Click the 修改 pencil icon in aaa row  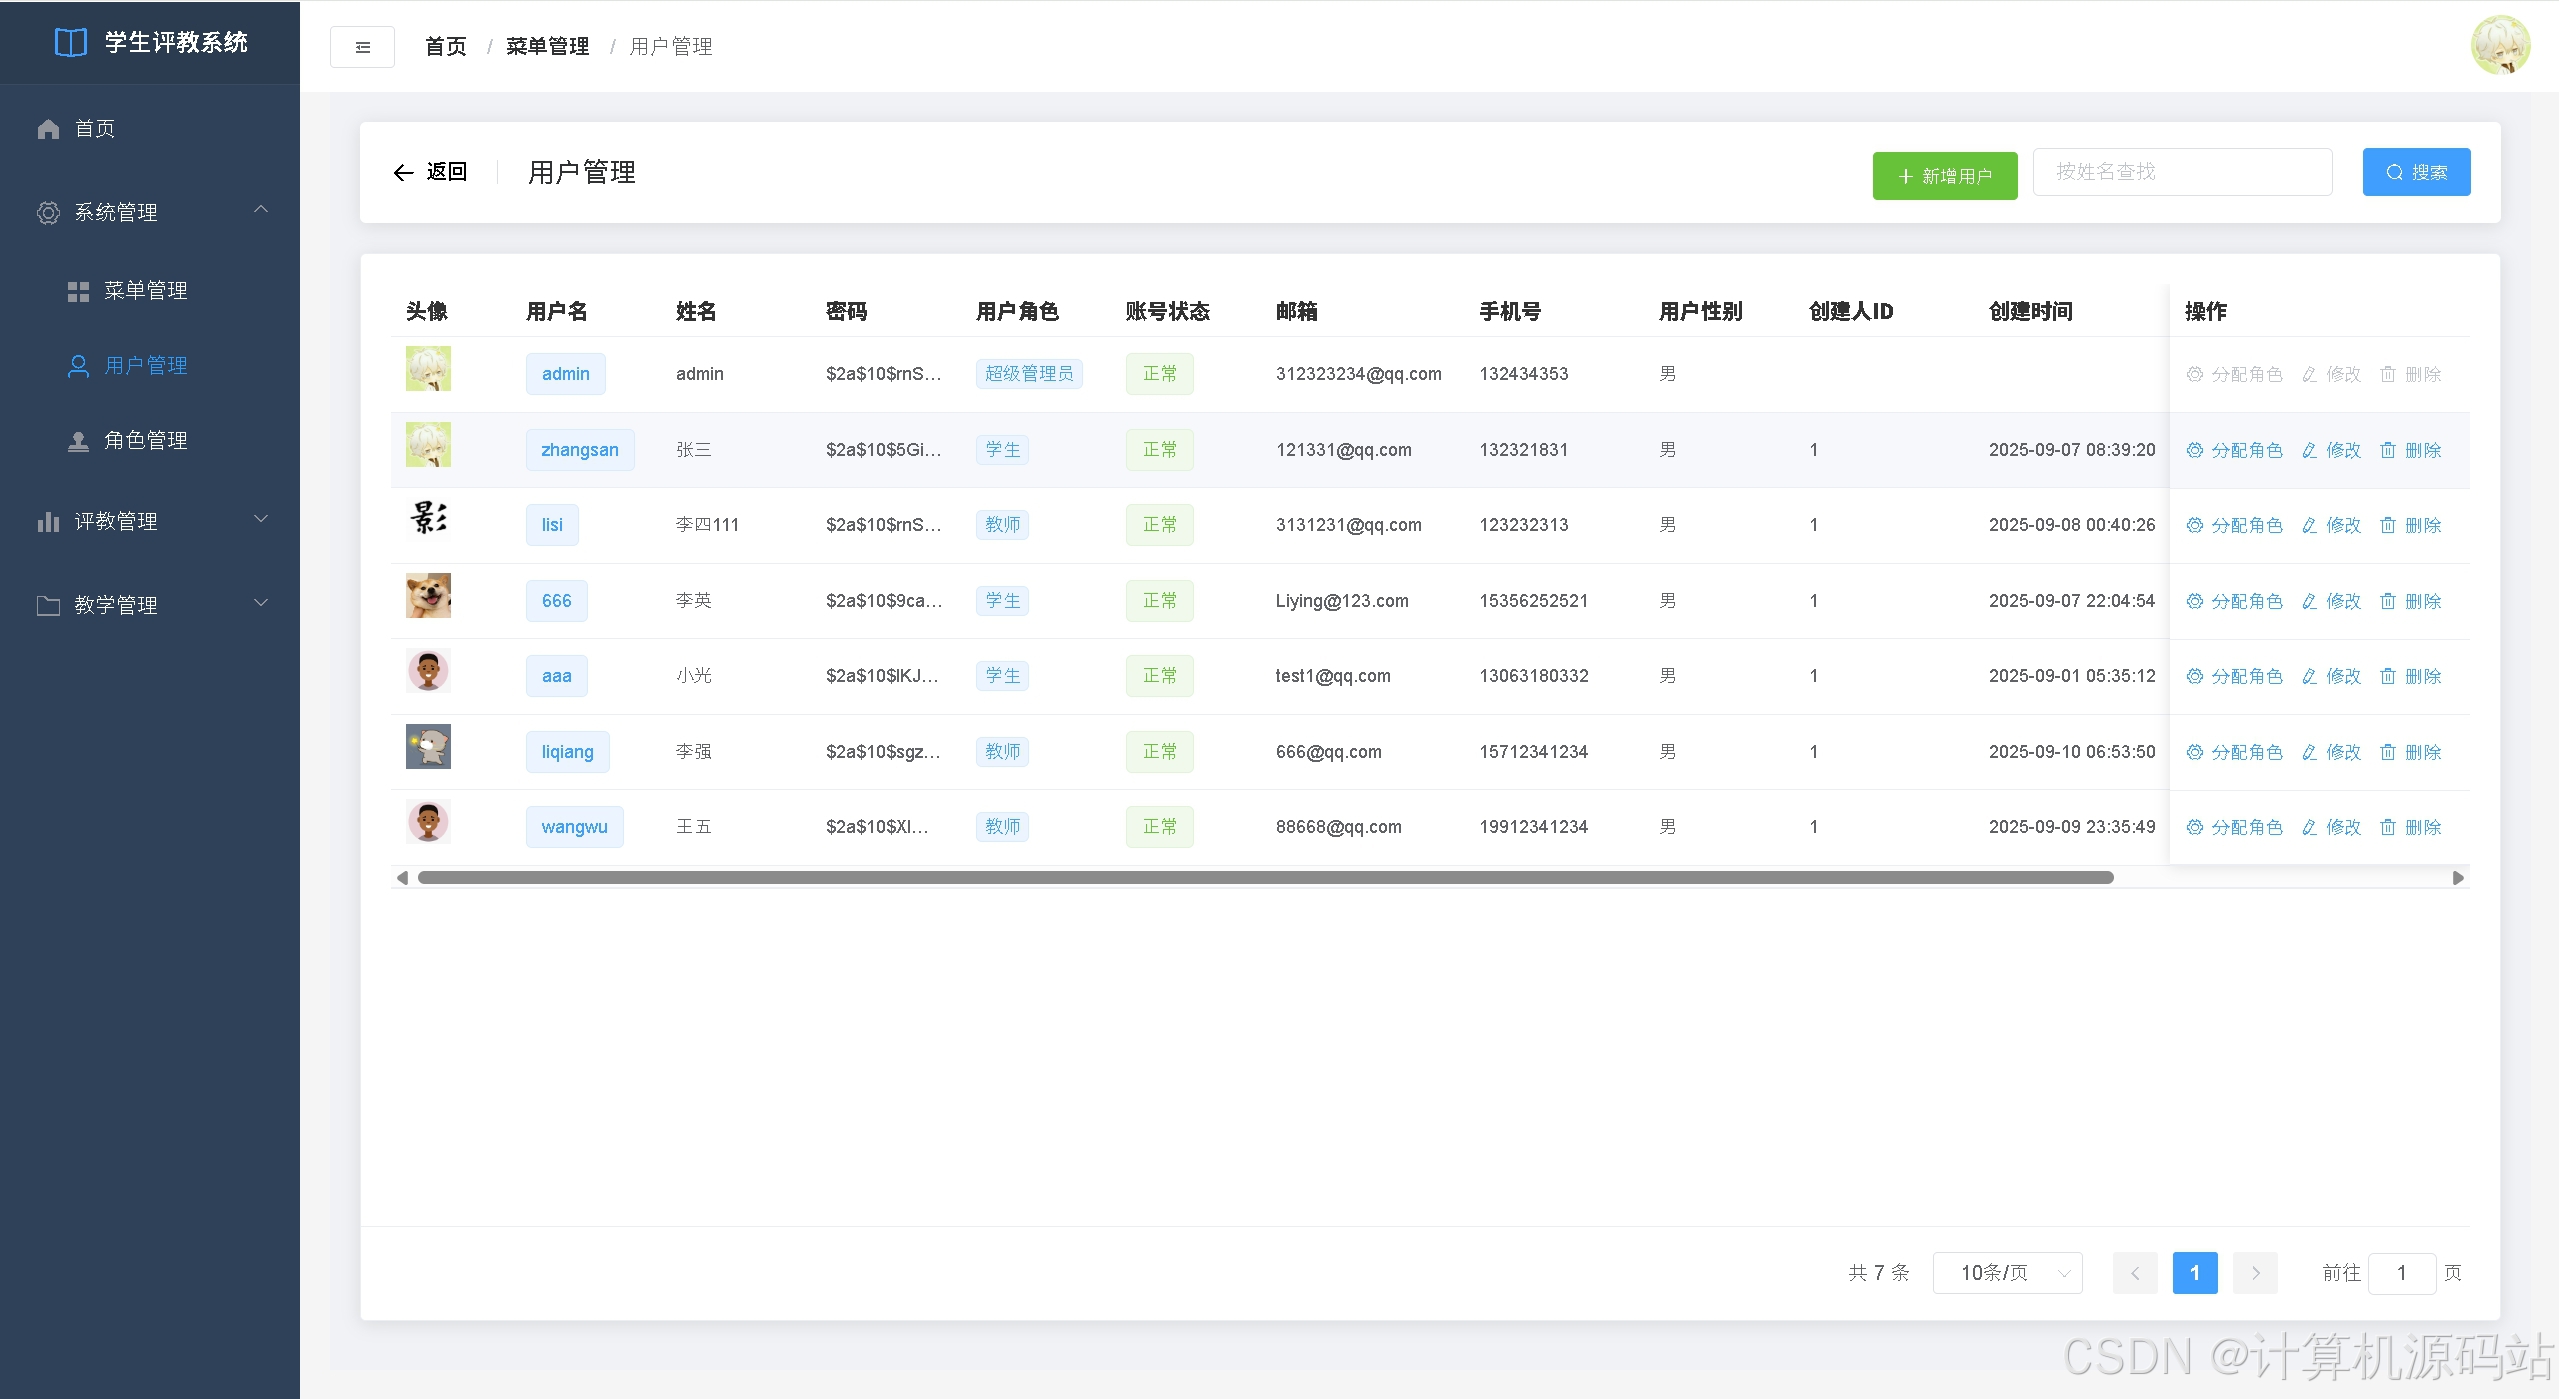point(2310,677)
